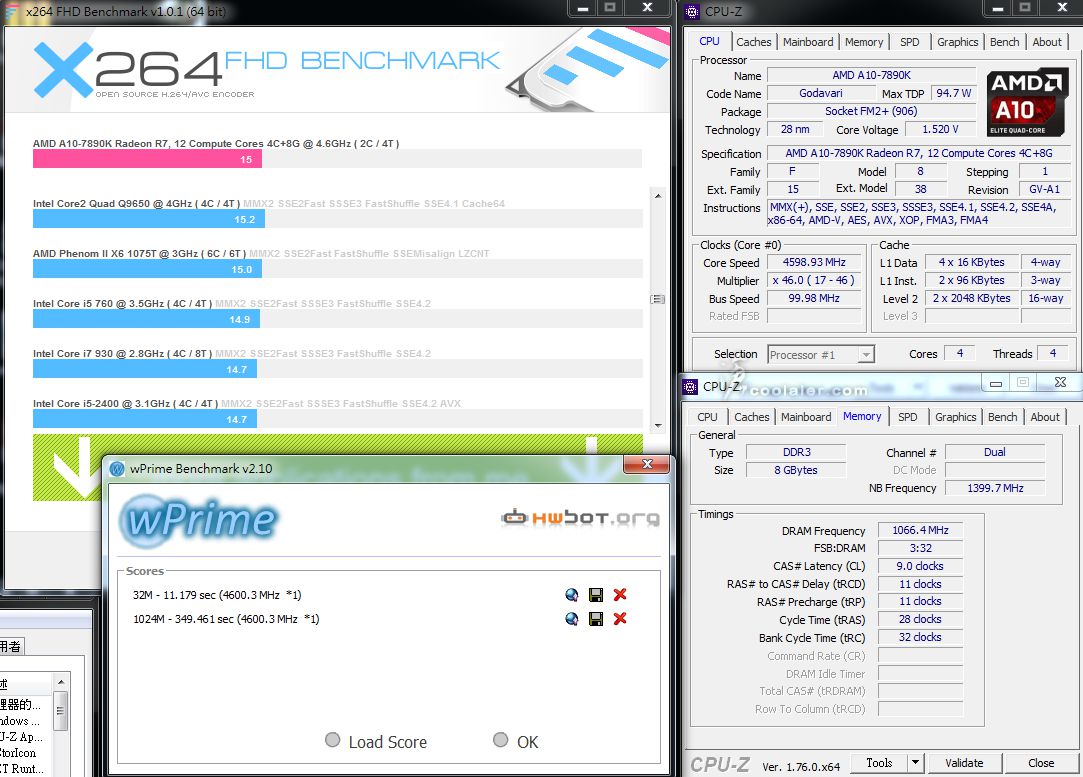This screenshot has width=1083, height=777.
Task: Delete the 1024M score using red X
Action: click(620, 619)
